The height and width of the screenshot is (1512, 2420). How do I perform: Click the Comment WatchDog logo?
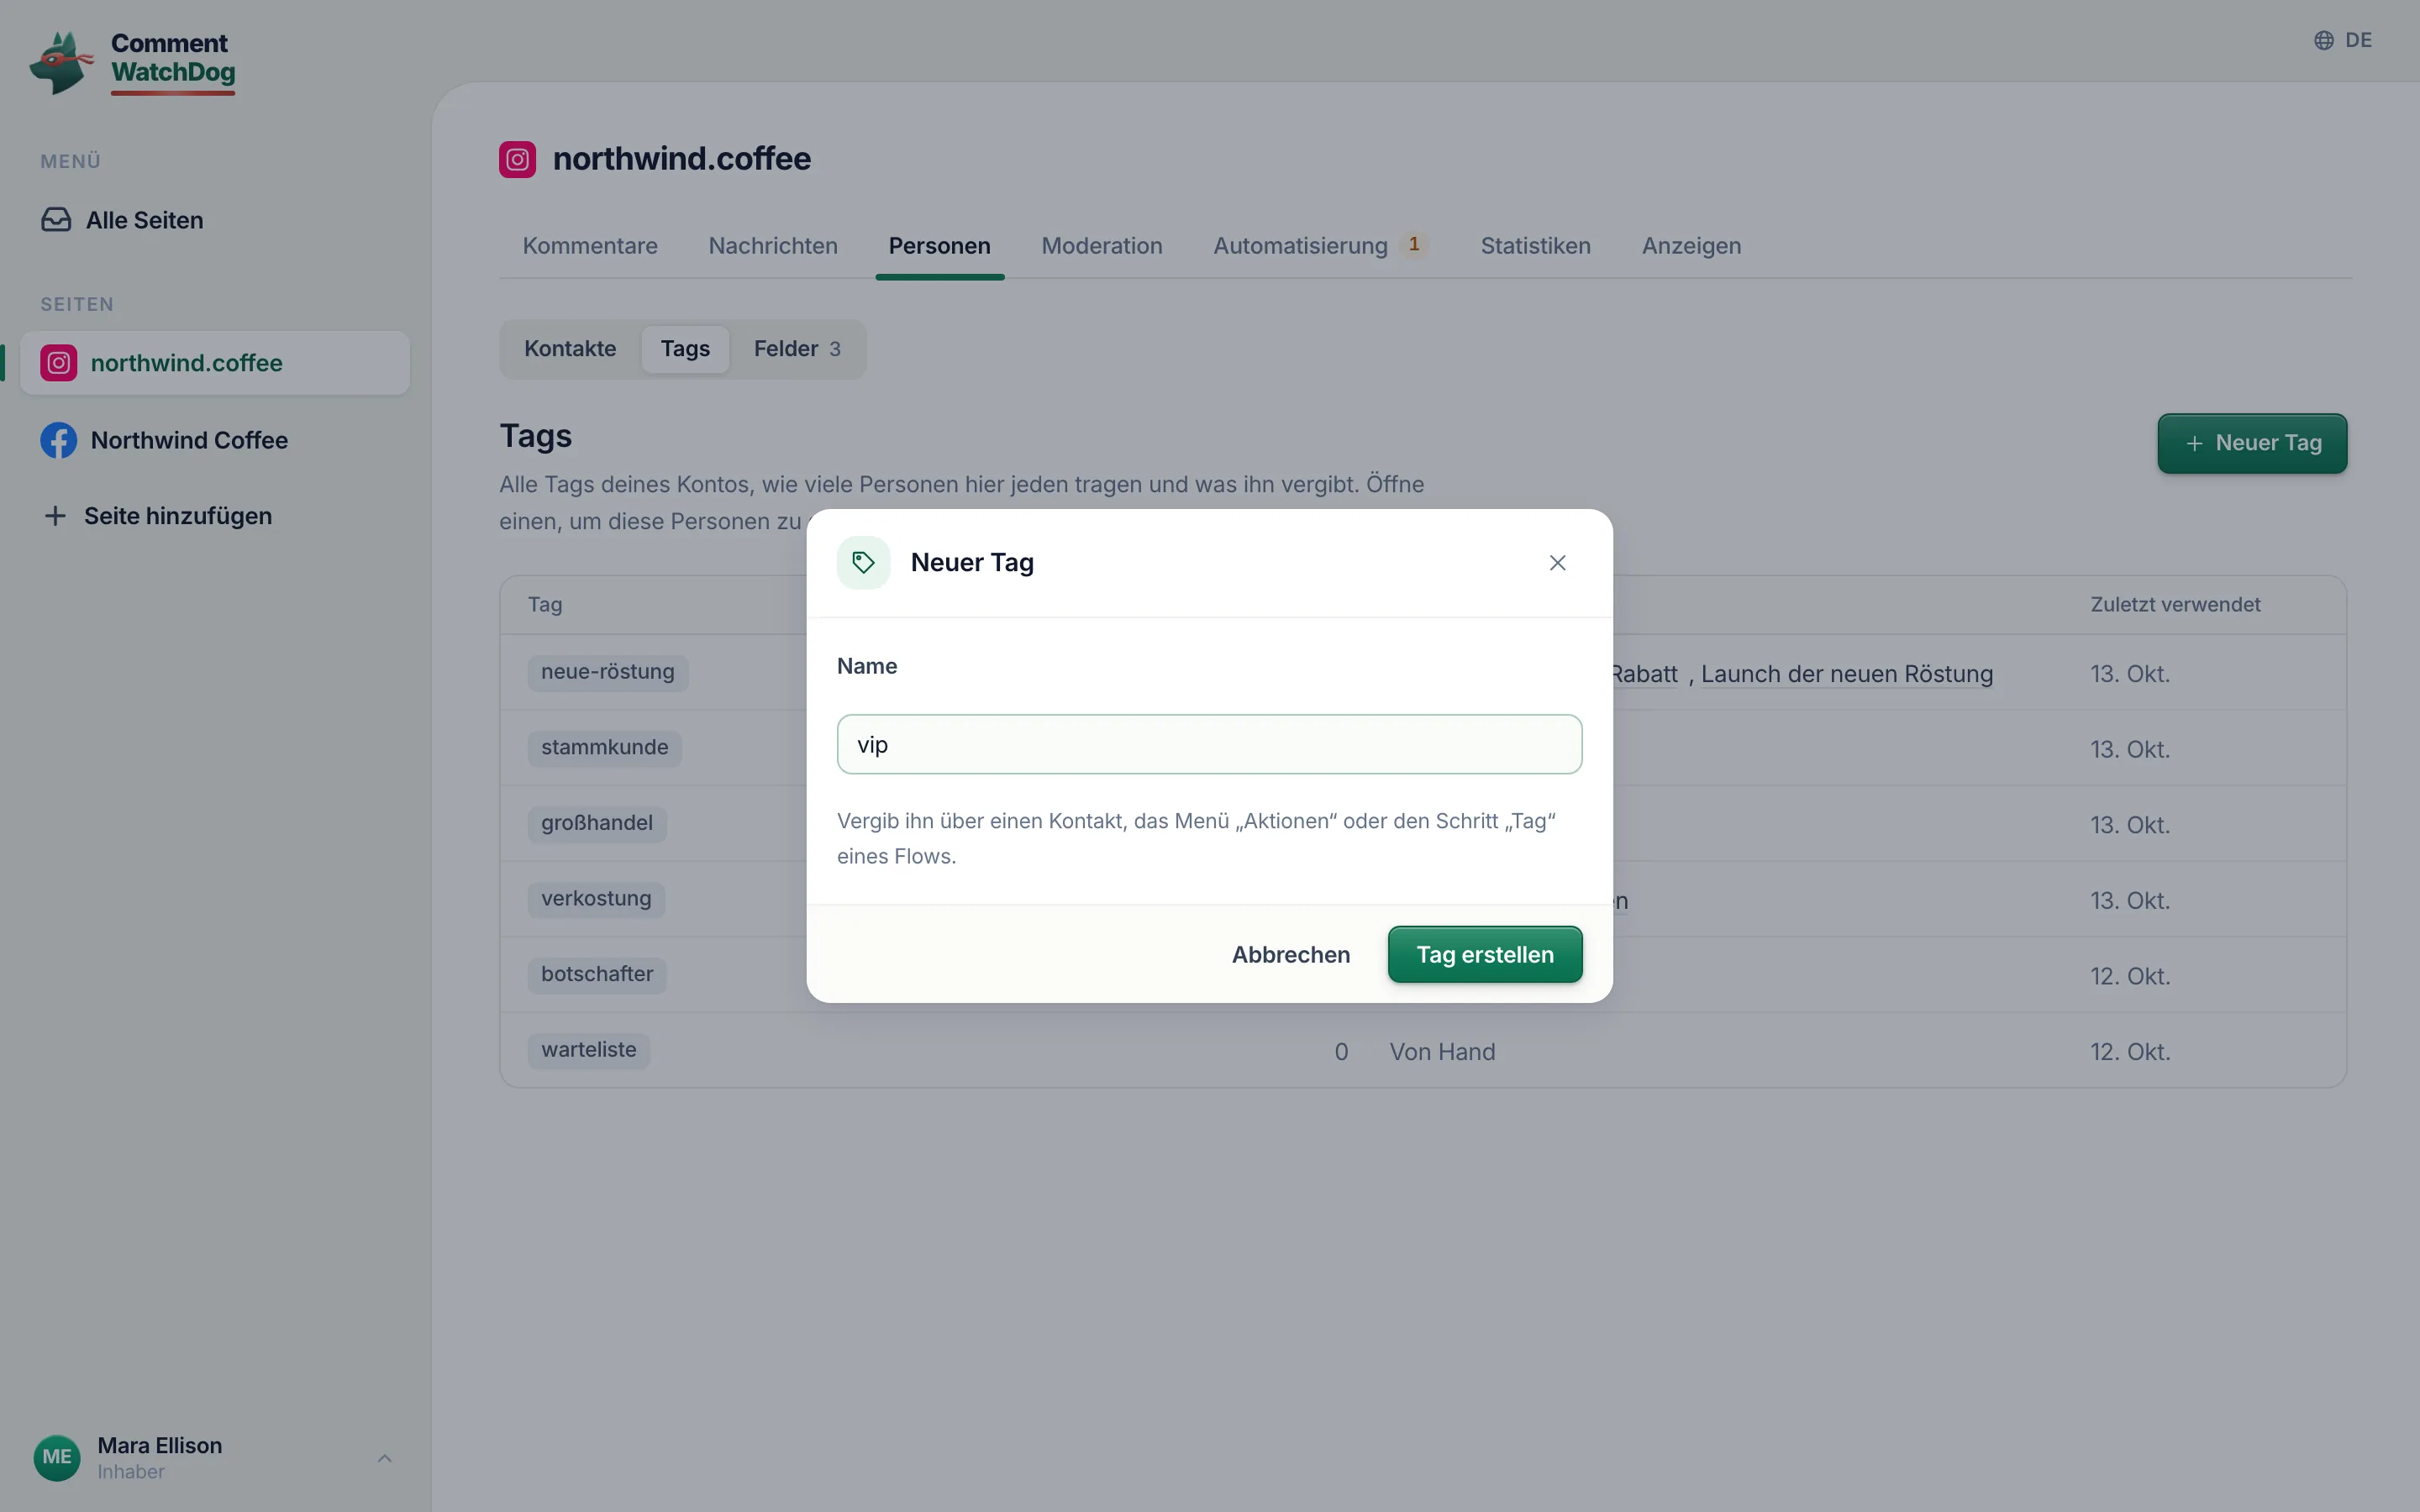click(x=132, y=62)
